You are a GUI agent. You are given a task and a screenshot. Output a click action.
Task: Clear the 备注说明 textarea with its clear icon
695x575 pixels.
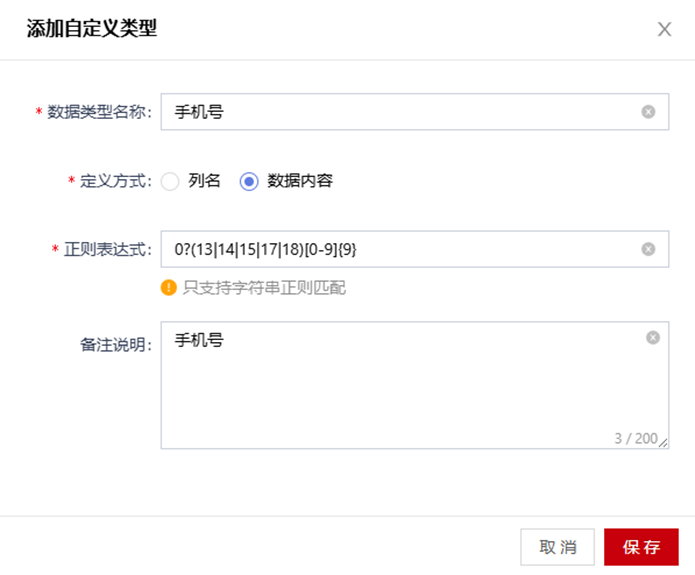pos(652,338)
